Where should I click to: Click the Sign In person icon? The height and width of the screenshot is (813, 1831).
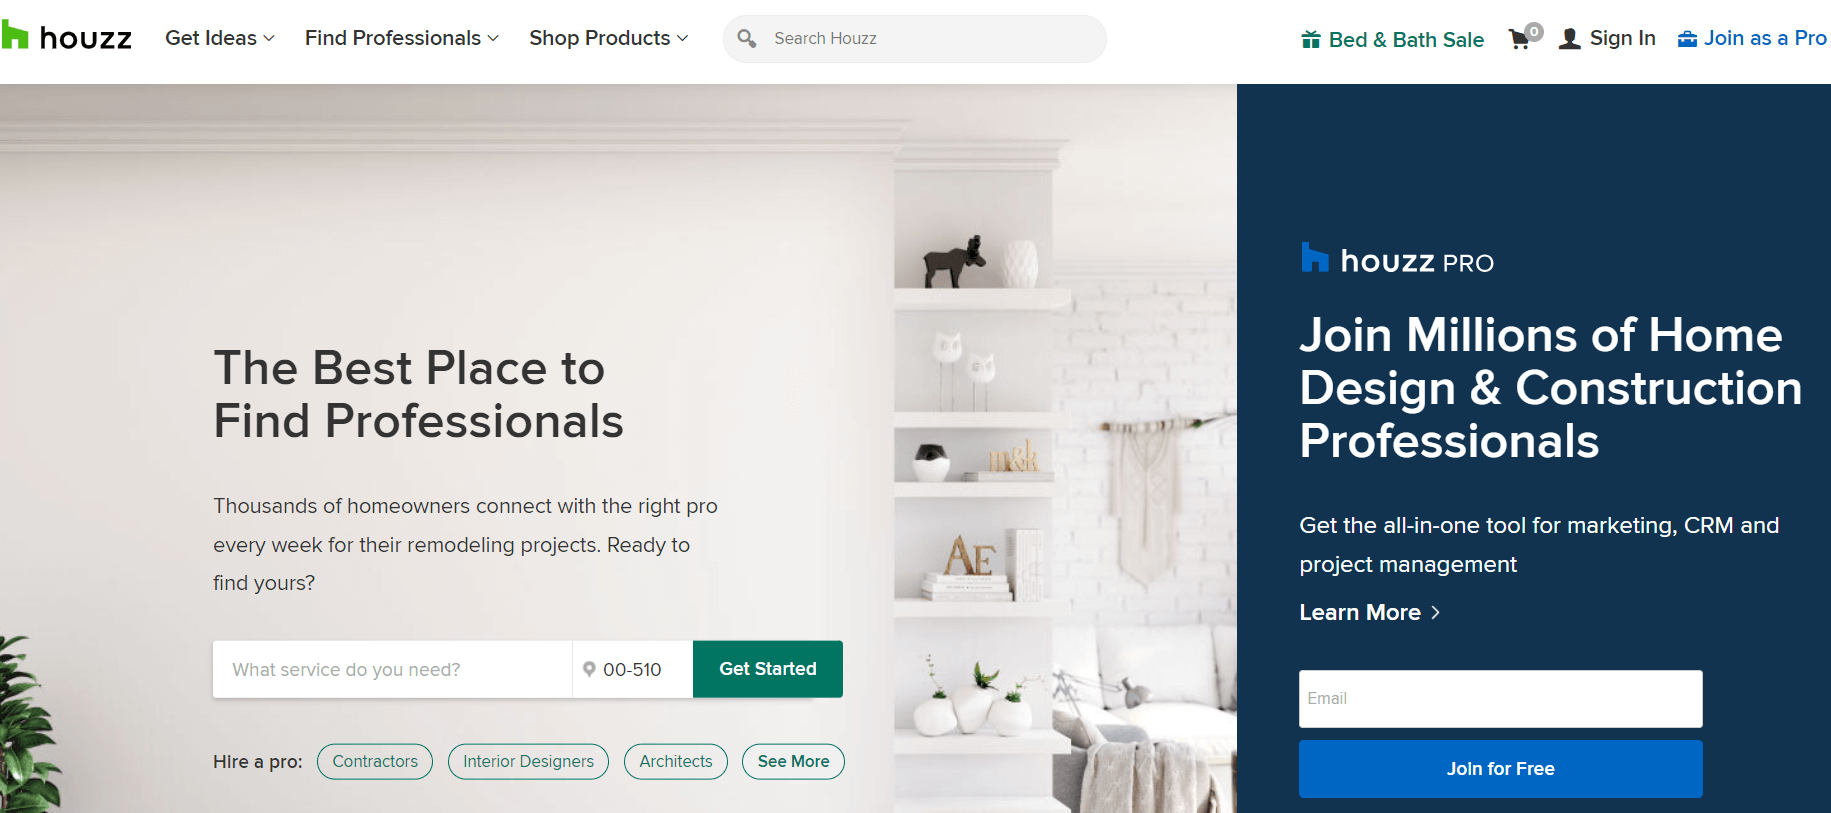point(1570,39)
